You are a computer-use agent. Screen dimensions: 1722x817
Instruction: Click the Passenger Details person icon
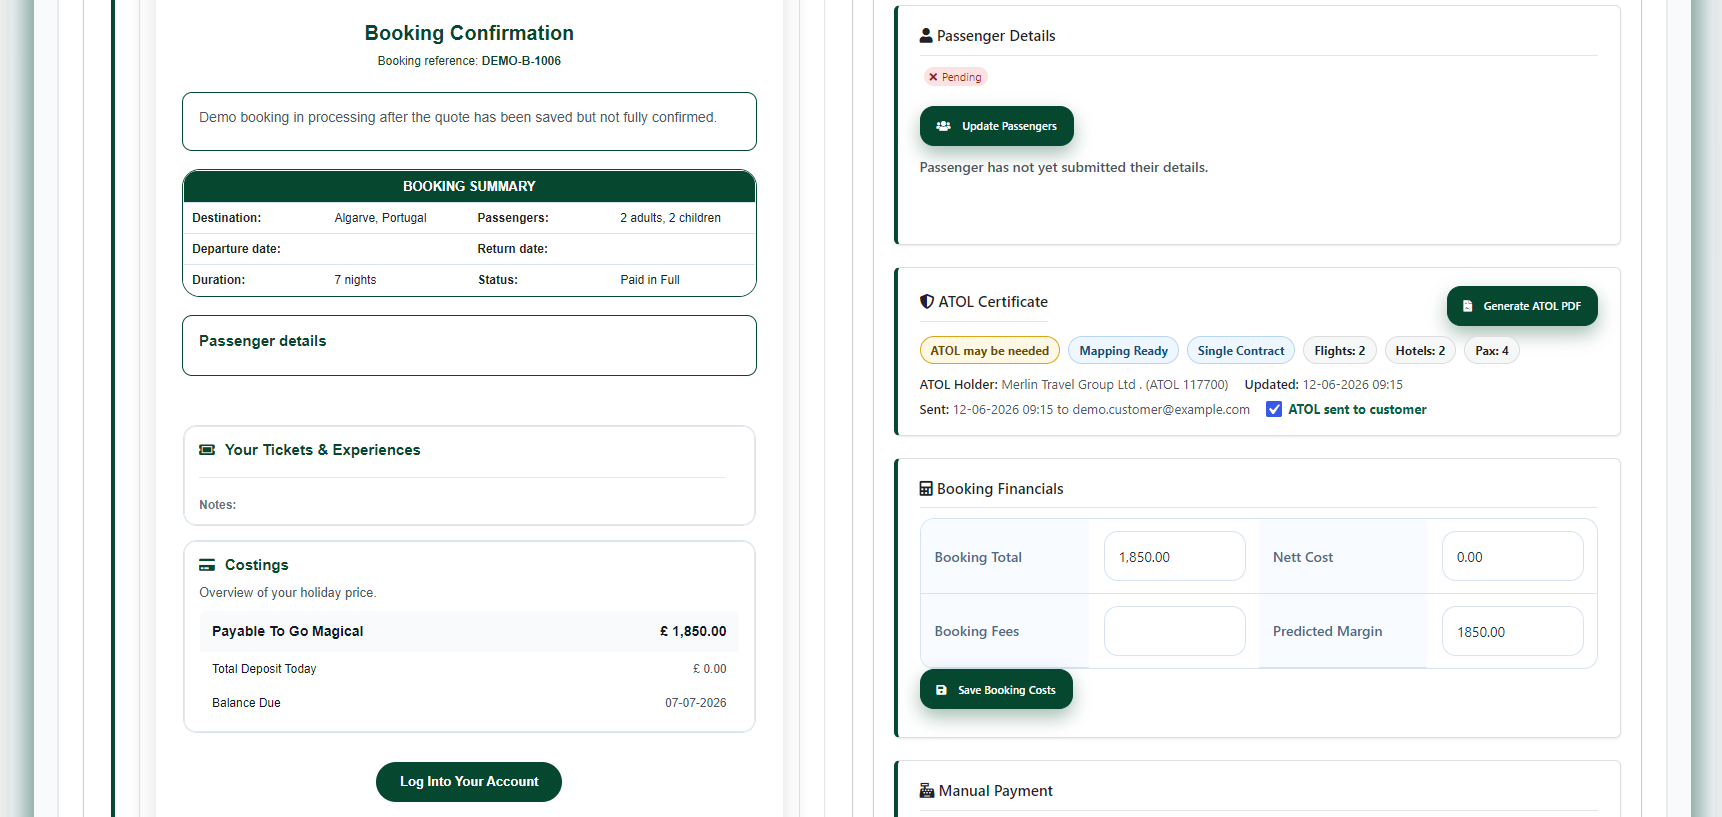[926, 35]
